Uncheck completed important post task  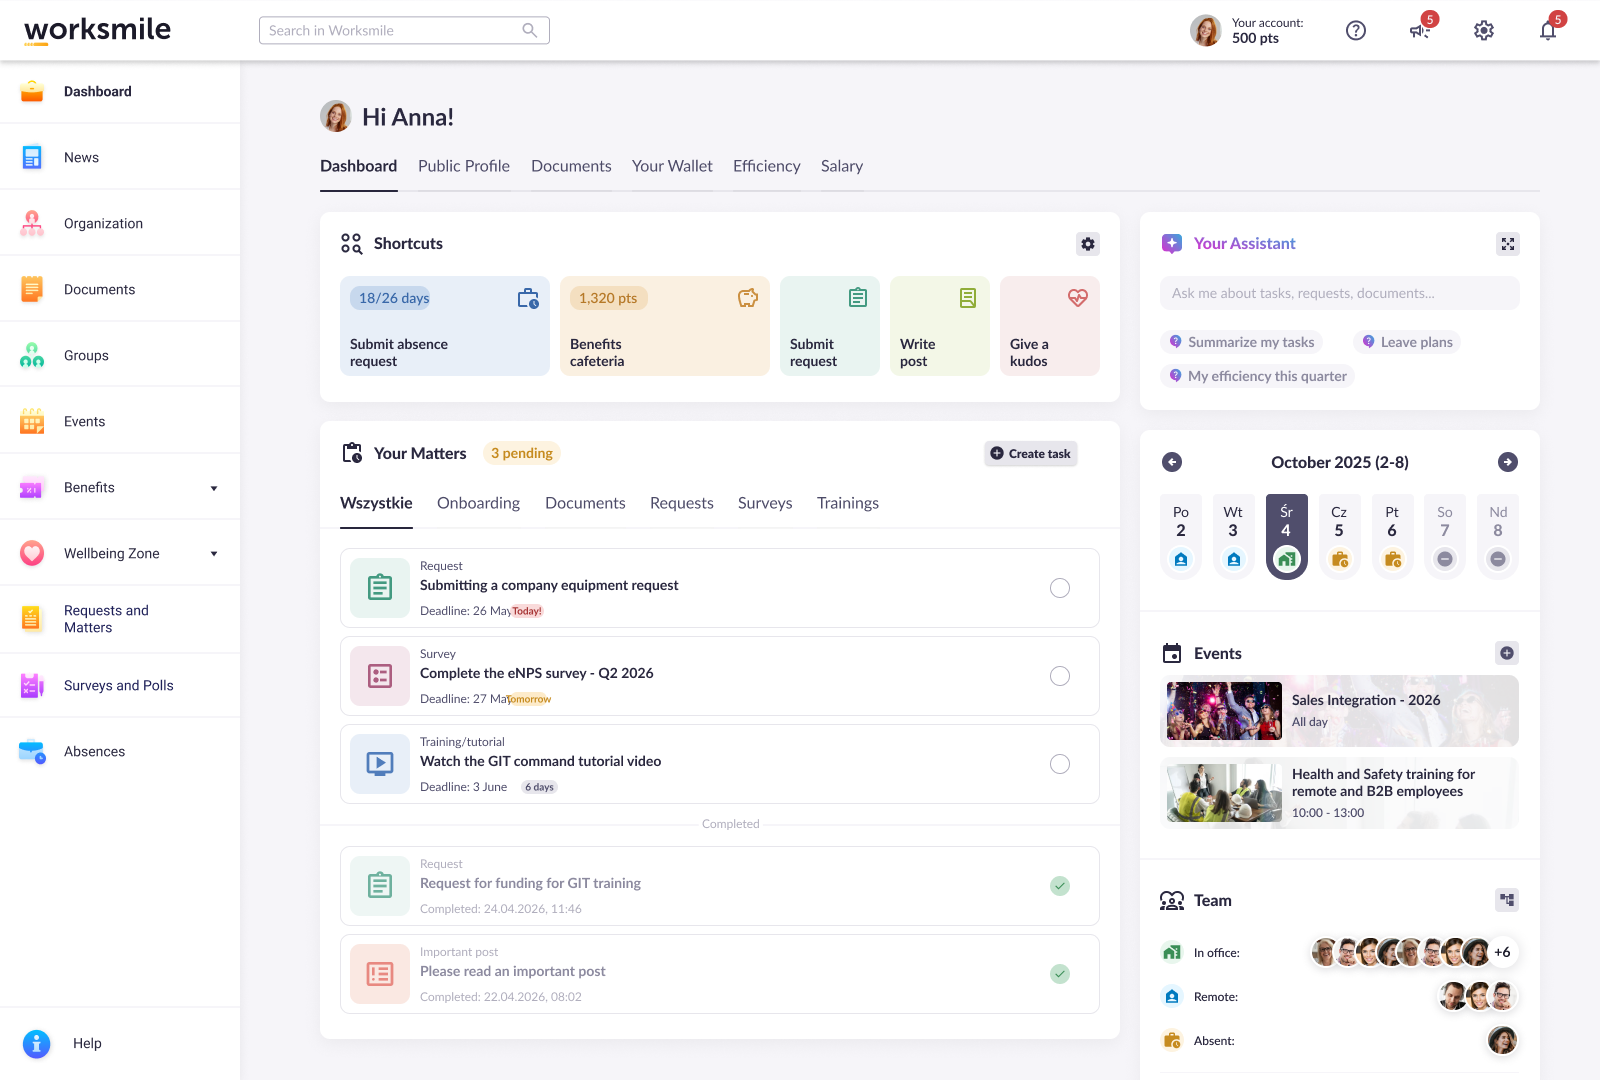click(x=1060, y=974)
